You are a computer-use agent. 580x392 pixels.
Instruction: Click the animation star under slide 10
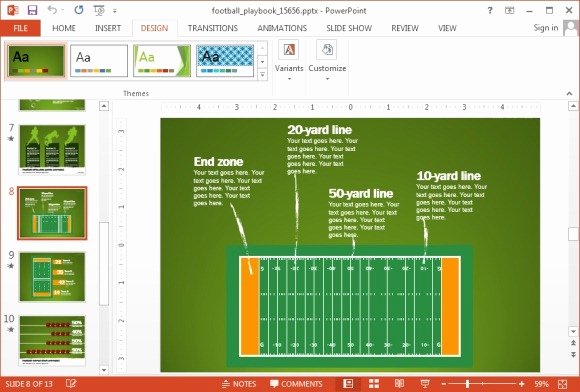(x=11, y=329)
